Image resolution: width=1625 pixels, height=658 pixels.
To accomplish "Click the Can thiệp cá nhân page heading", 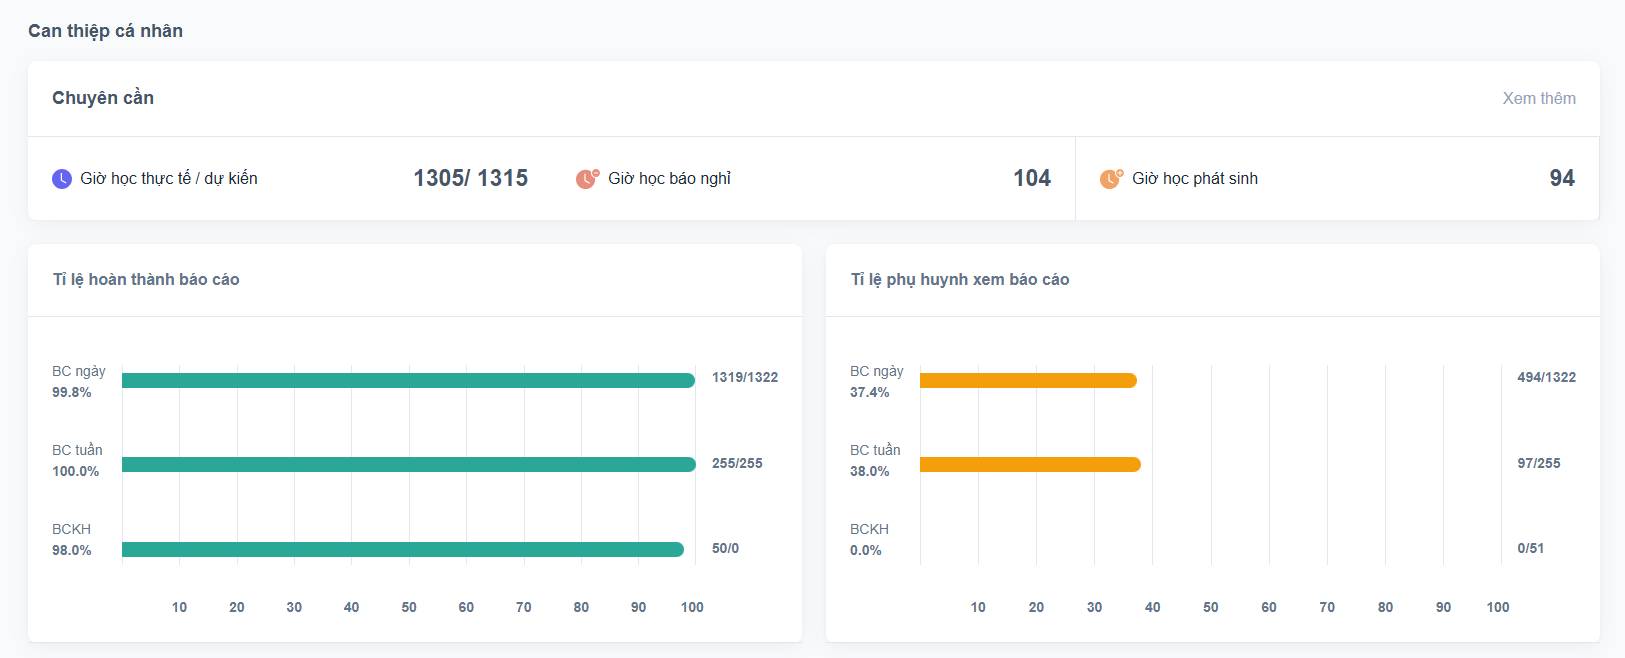I will click(x=105, y=31).
